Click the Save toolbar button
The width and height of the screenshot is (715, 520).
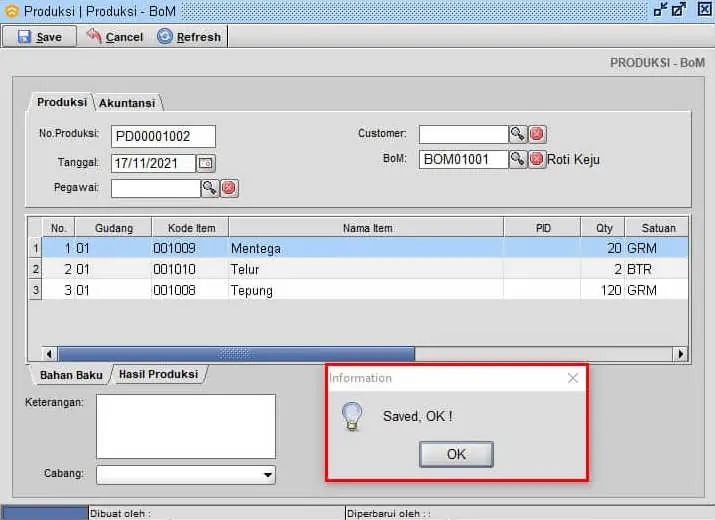pos(40,37)
